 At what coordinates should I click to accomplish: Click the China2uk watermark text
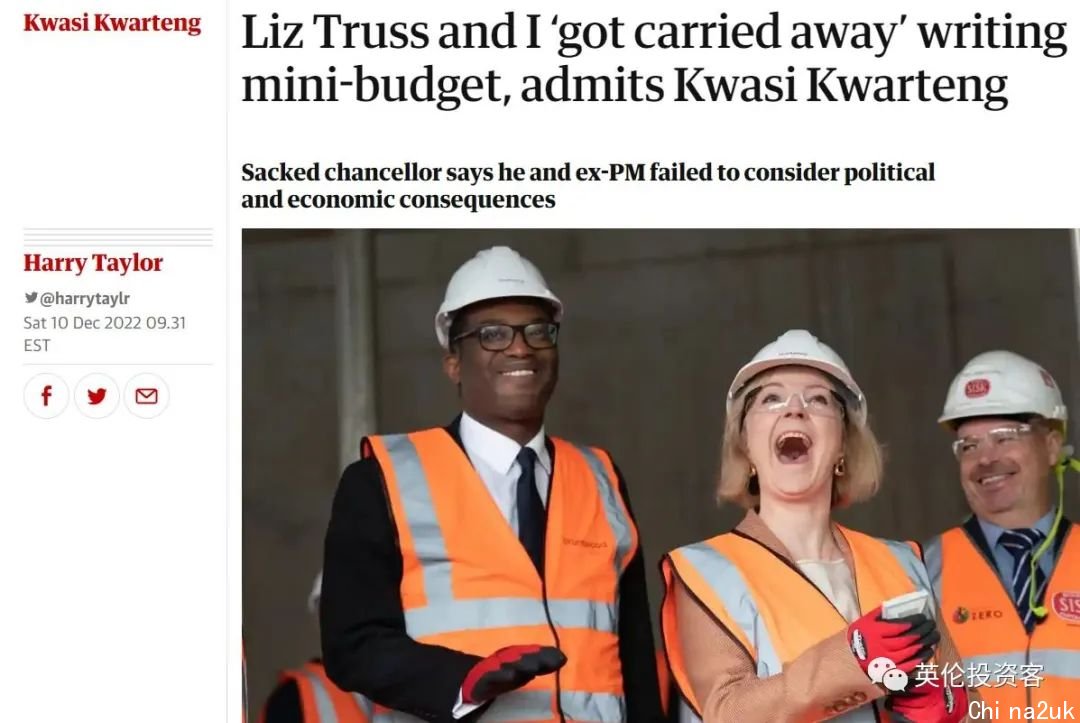click(x=1021, y=710)
